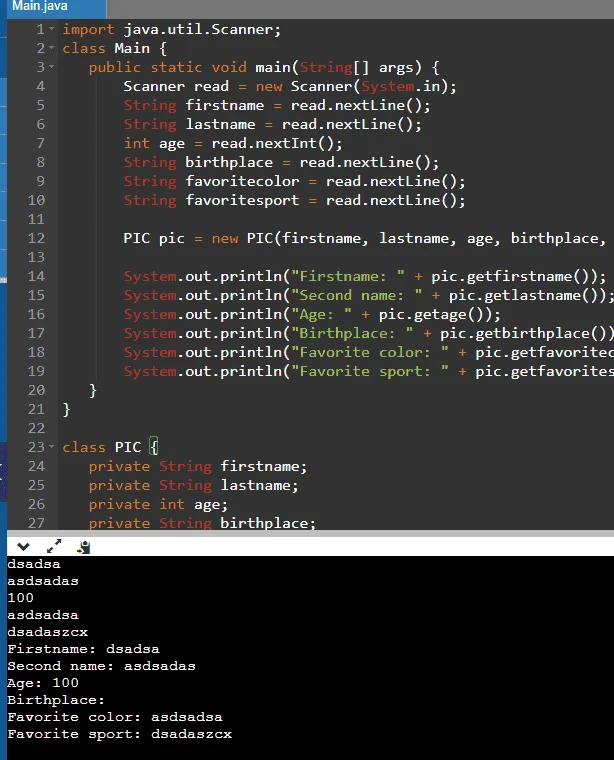Click the 'import java.util.Scanner;' line
Image resolution: width=614 pixels, height=760 pixels.
172,29
